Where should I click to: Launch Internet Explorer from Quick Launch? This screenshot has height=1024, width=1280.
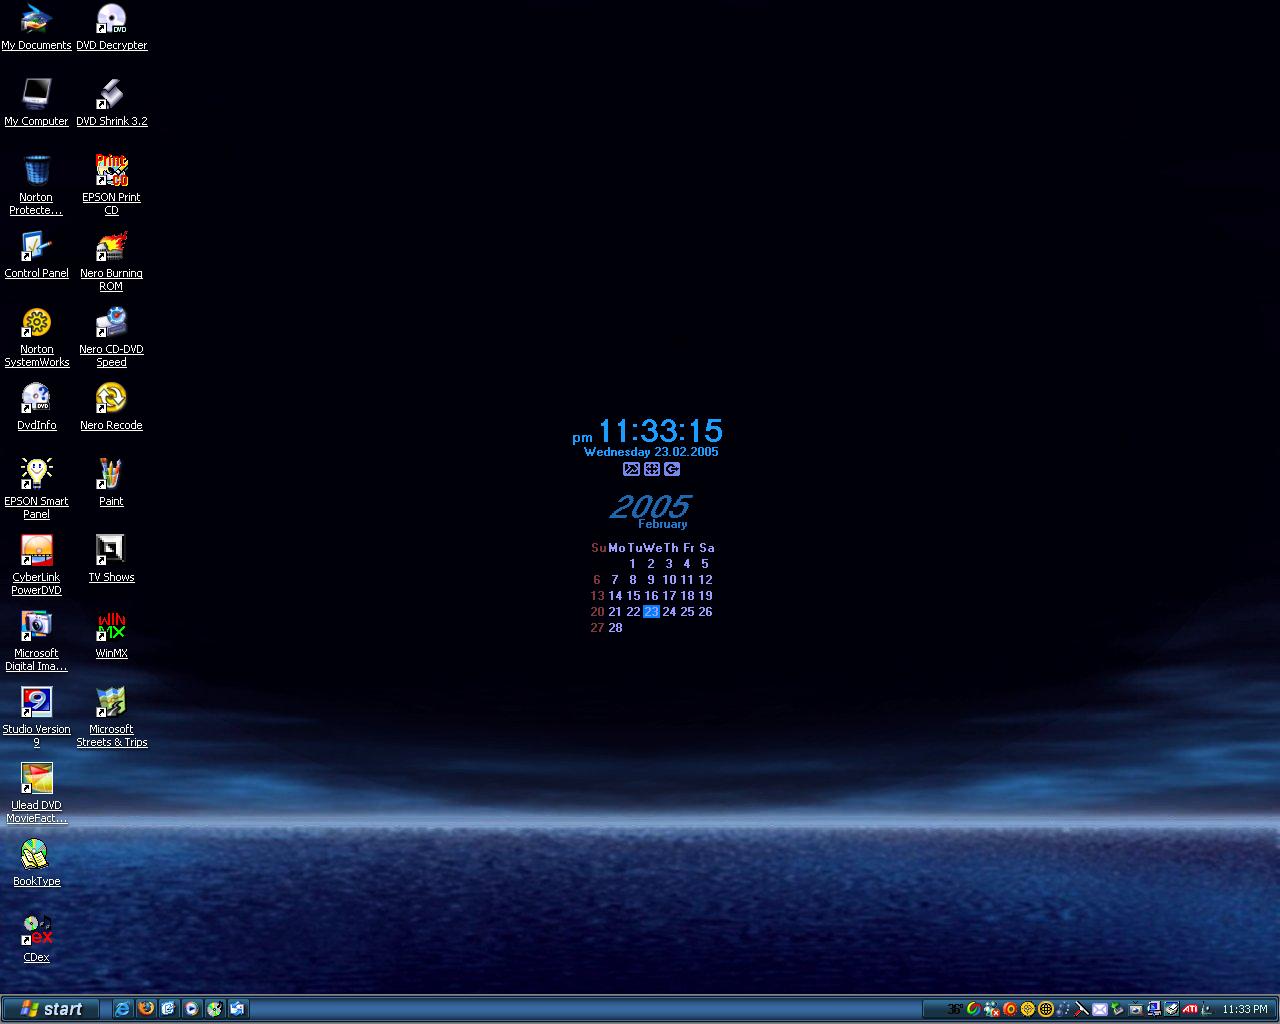pos(122,1009)
